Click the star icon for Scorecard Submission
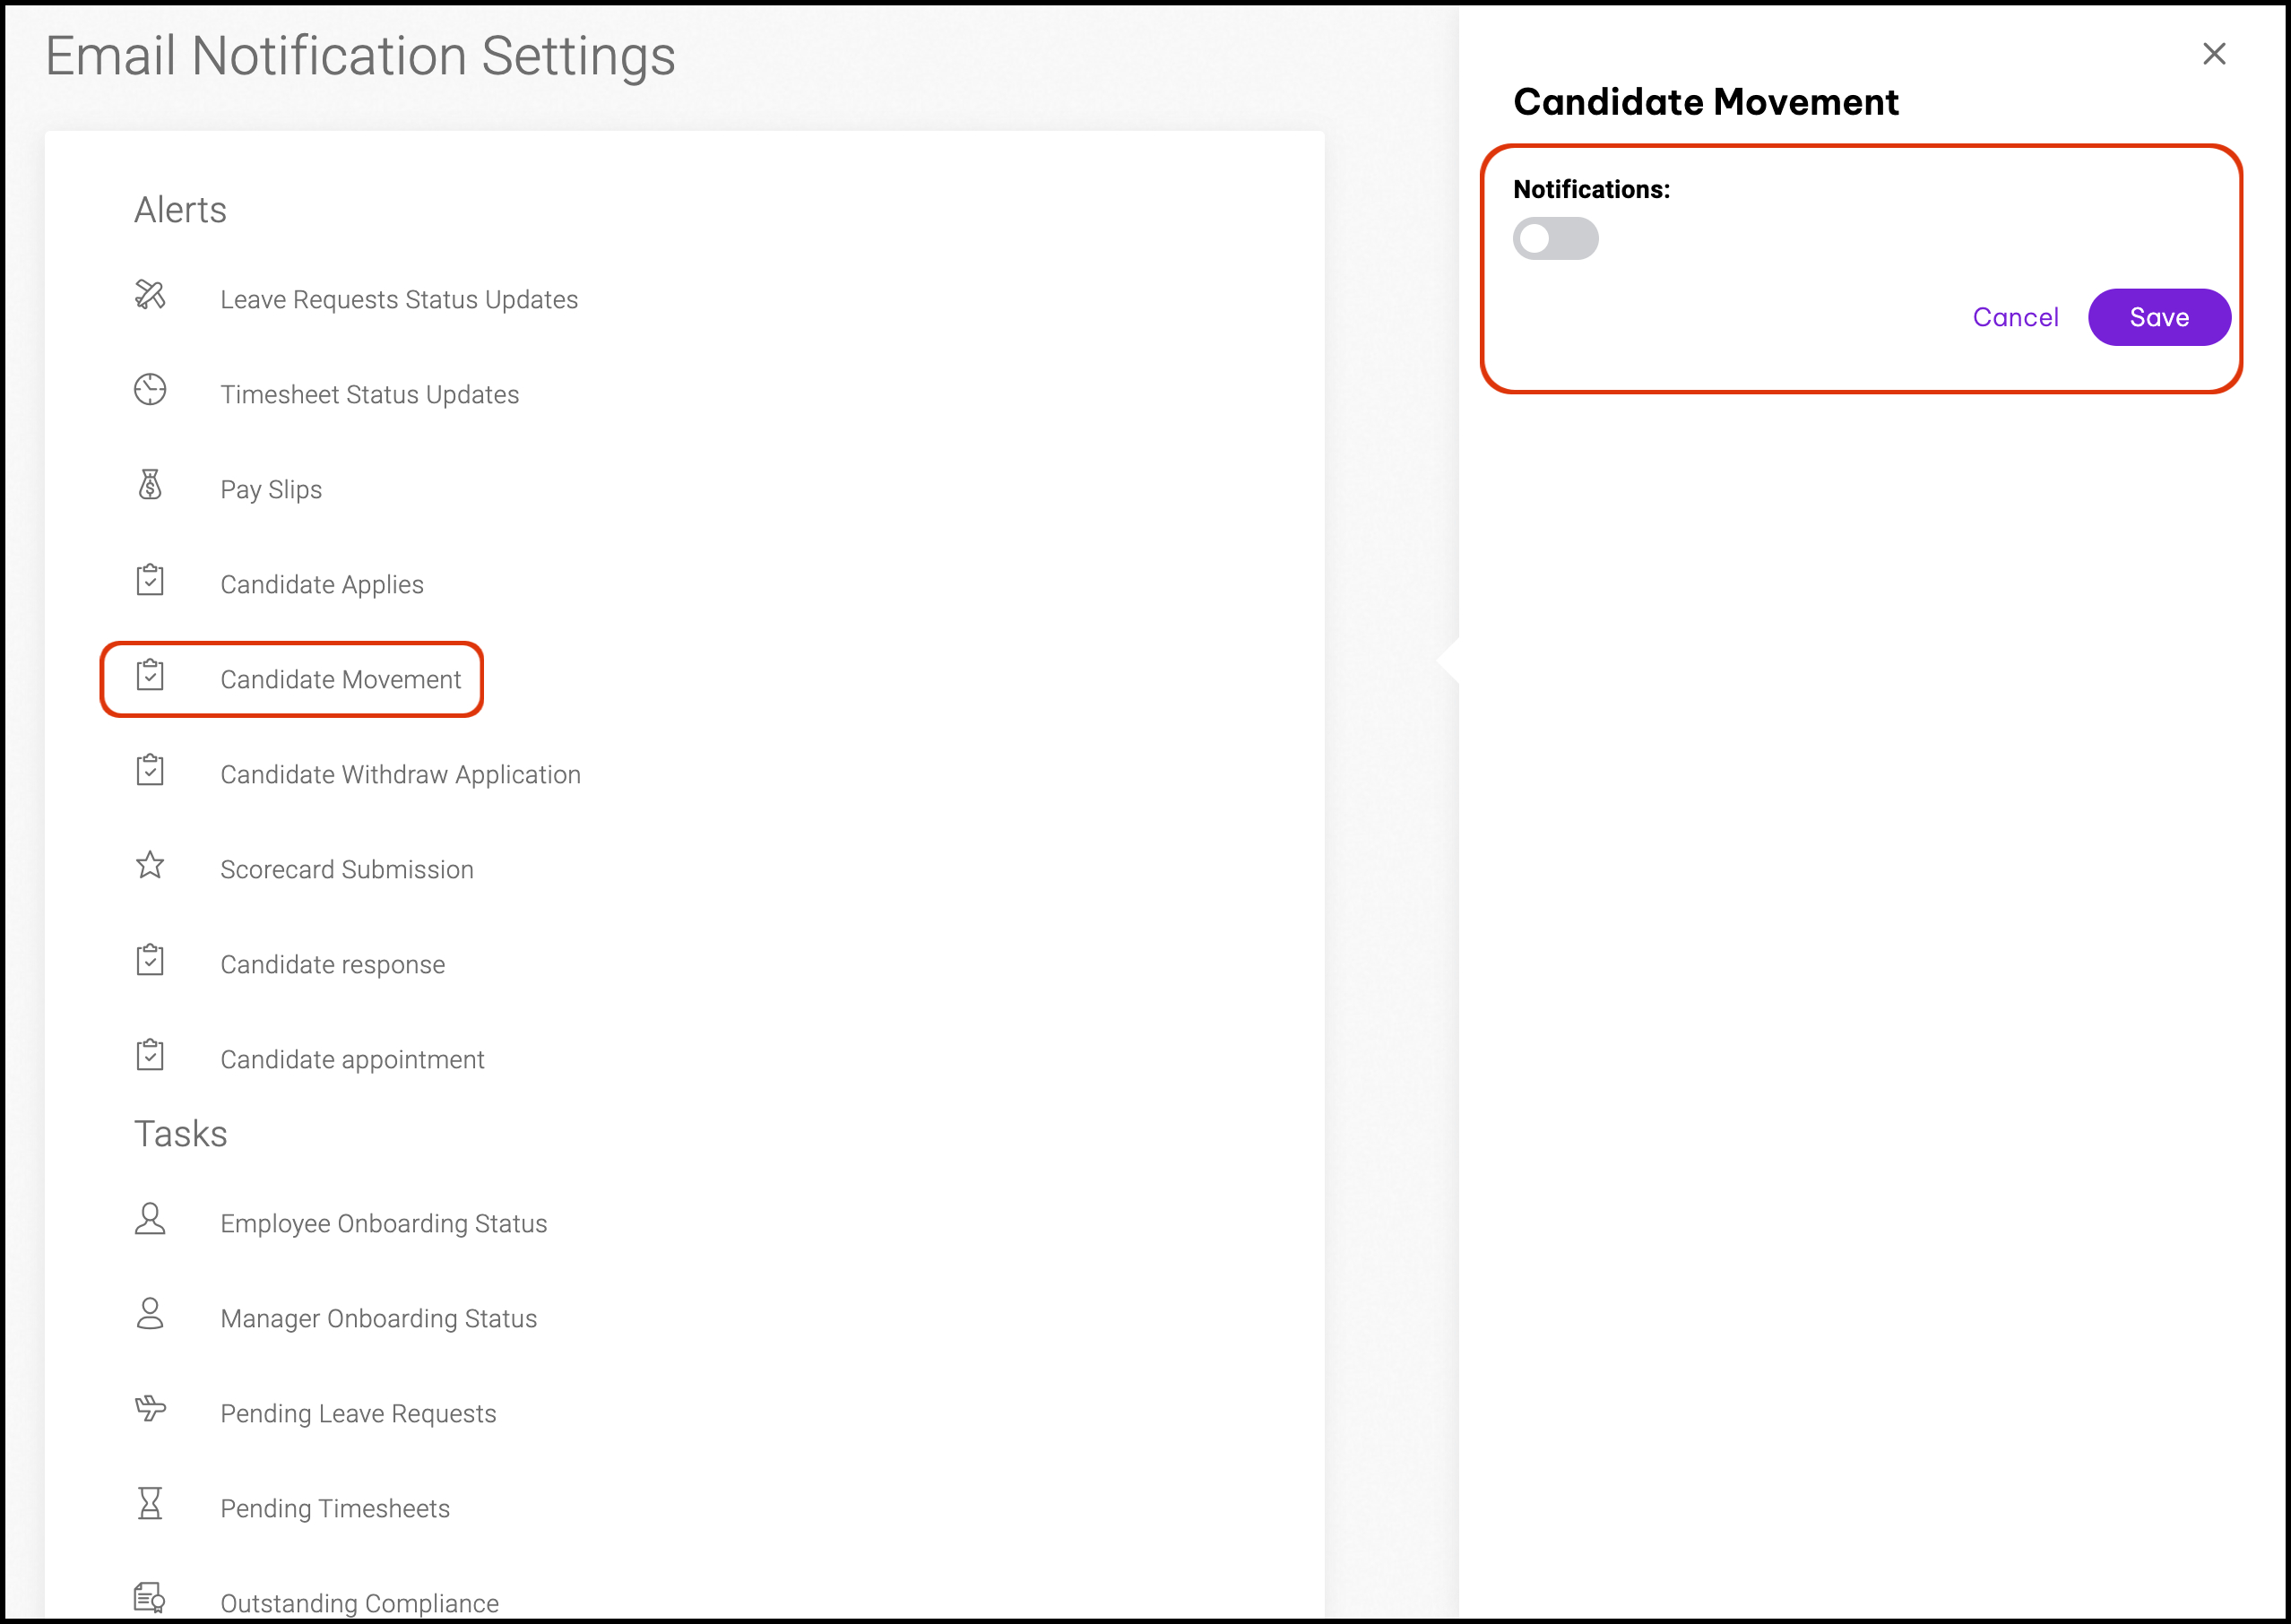Viewport: 2291px width, 1624px height. click(150, 865)
